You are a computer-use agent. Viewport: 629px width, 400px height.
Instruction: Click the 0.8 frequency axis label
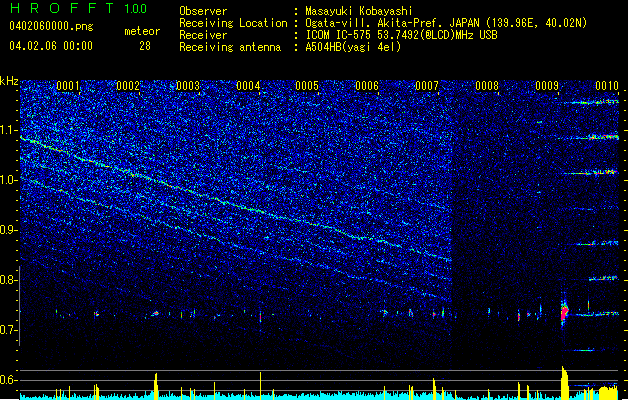(9, 280)
